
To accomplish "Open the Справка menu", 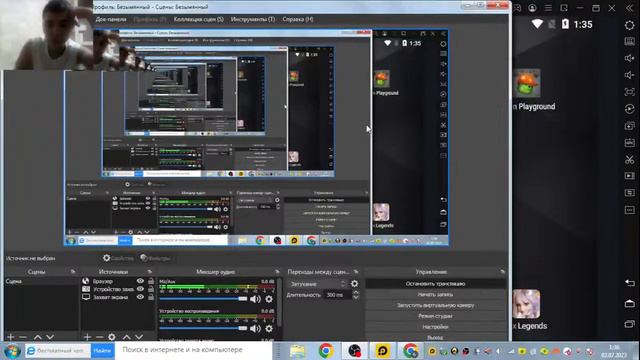I will tap(298, 19).
